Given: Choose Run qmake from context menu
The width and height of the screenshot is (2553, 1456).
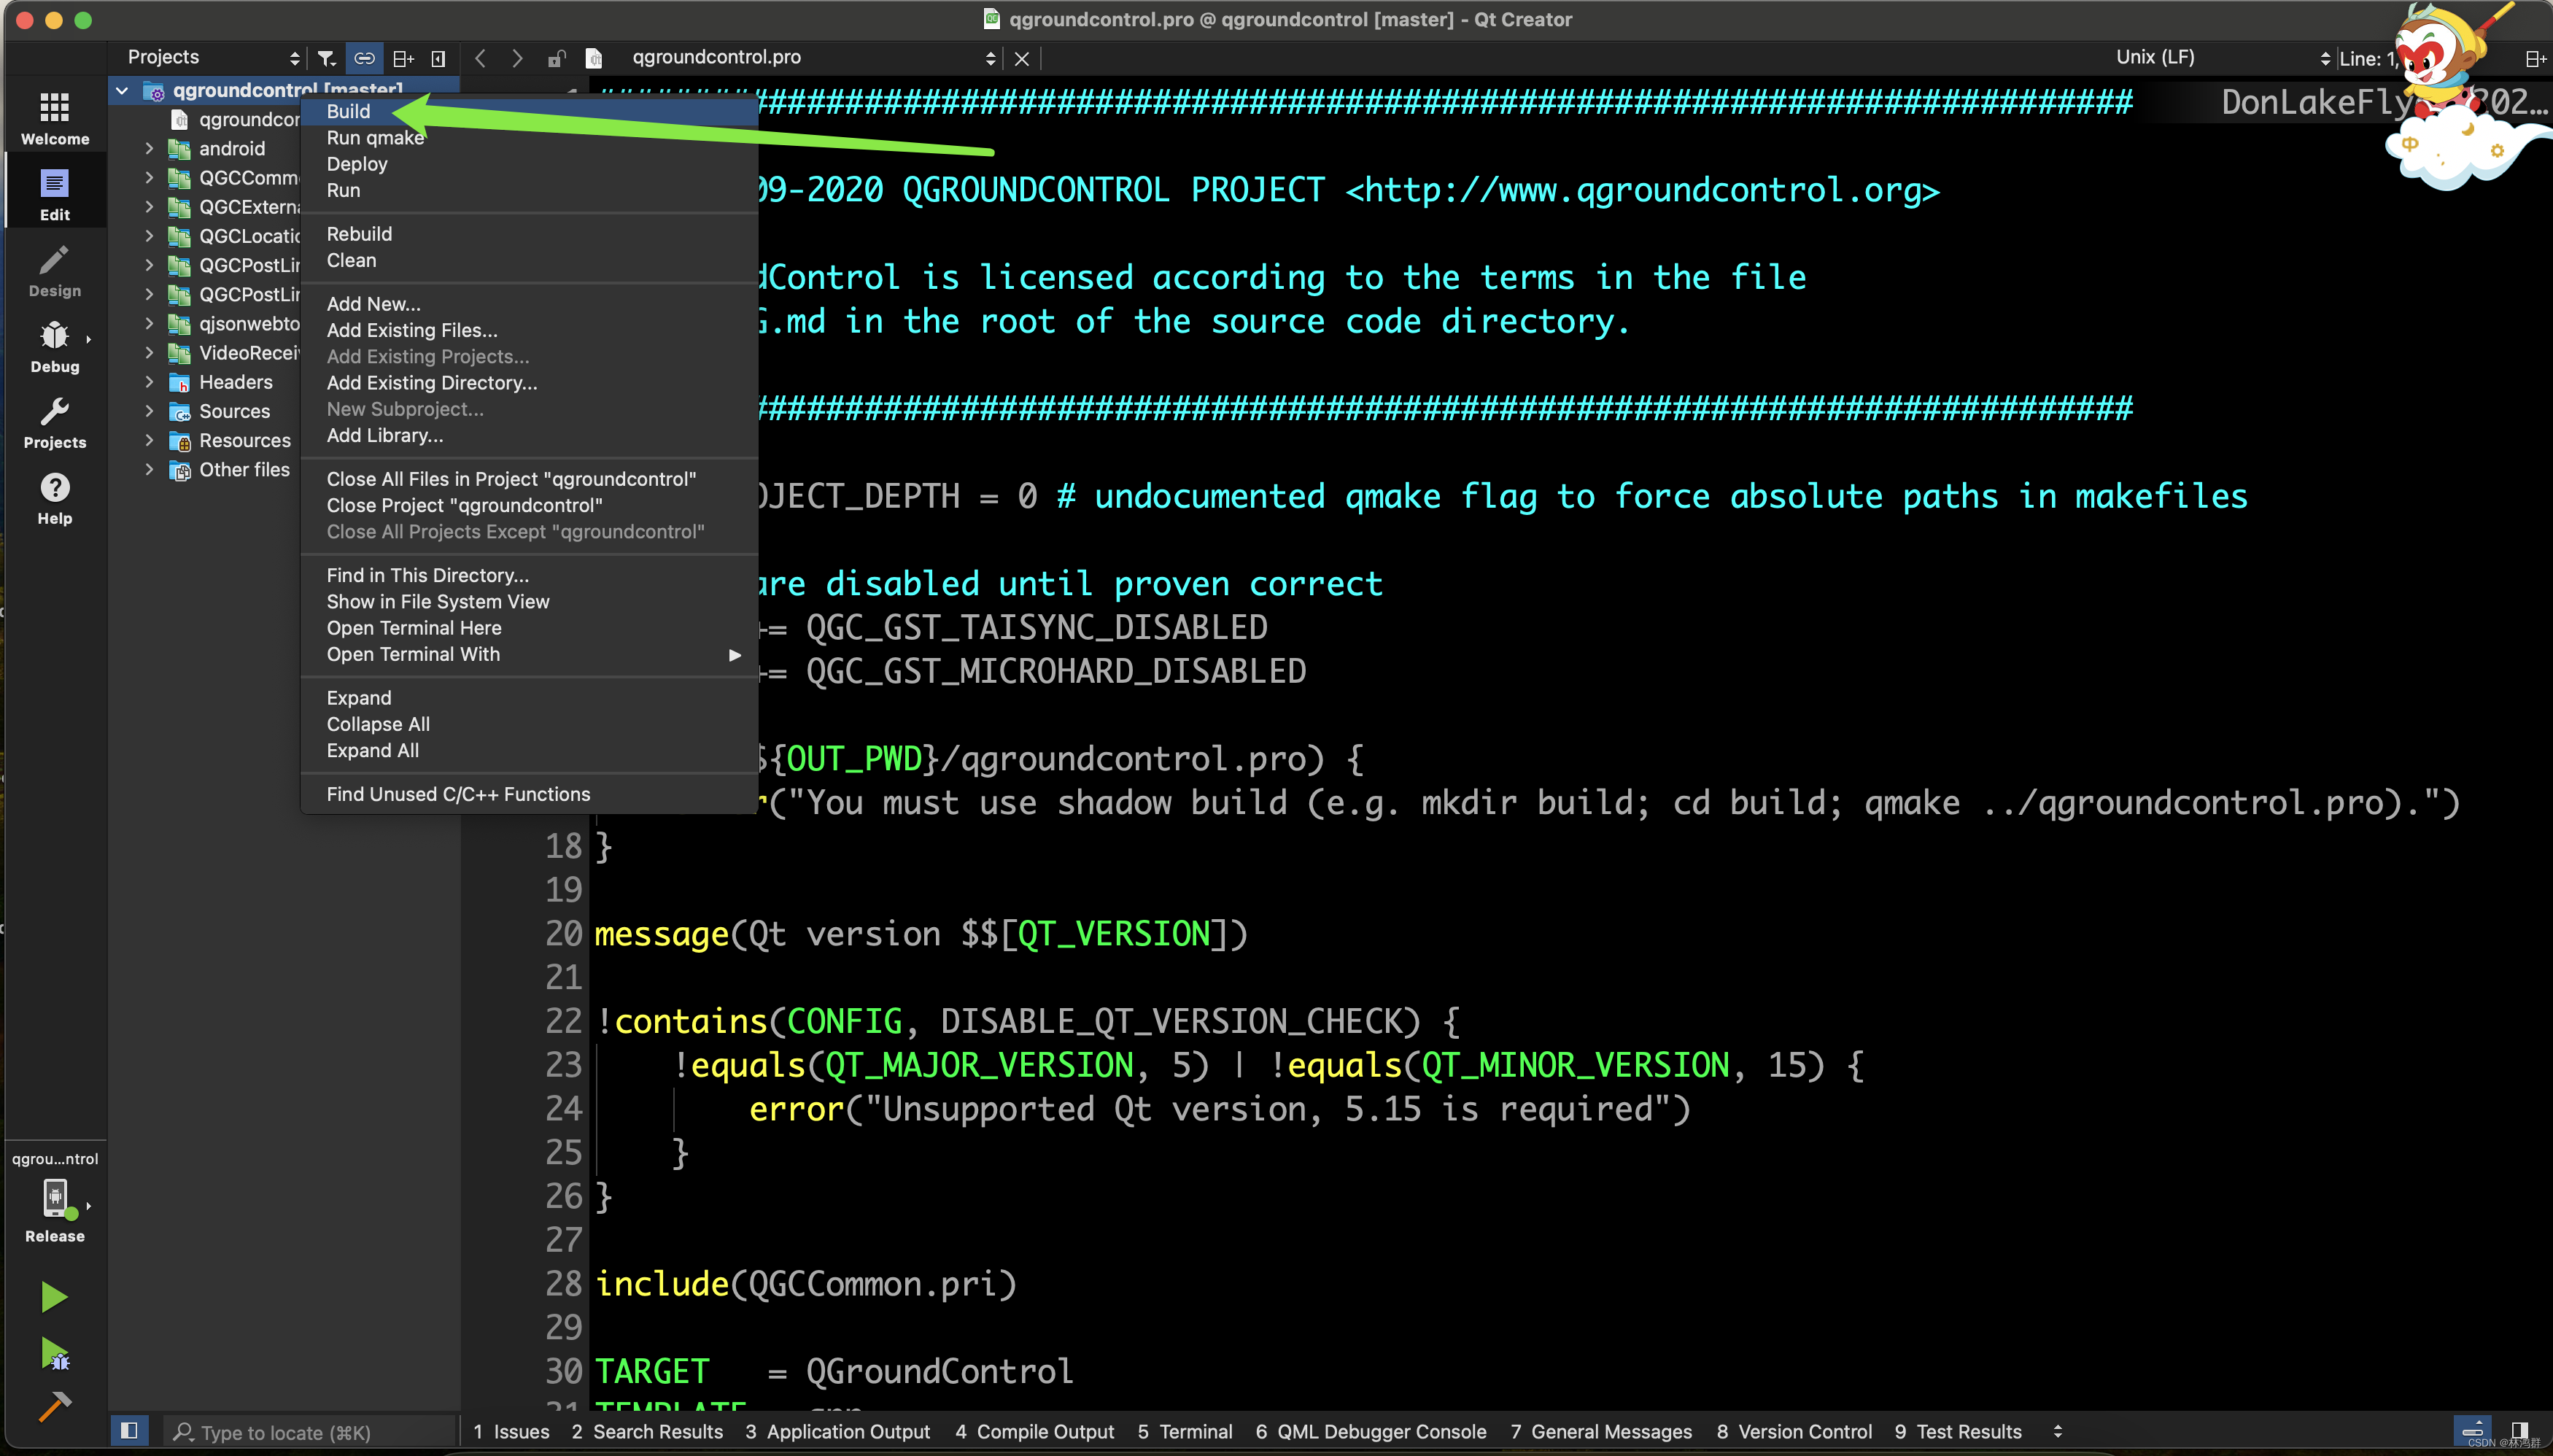Looking at the screenshot, I should (528, 138).
